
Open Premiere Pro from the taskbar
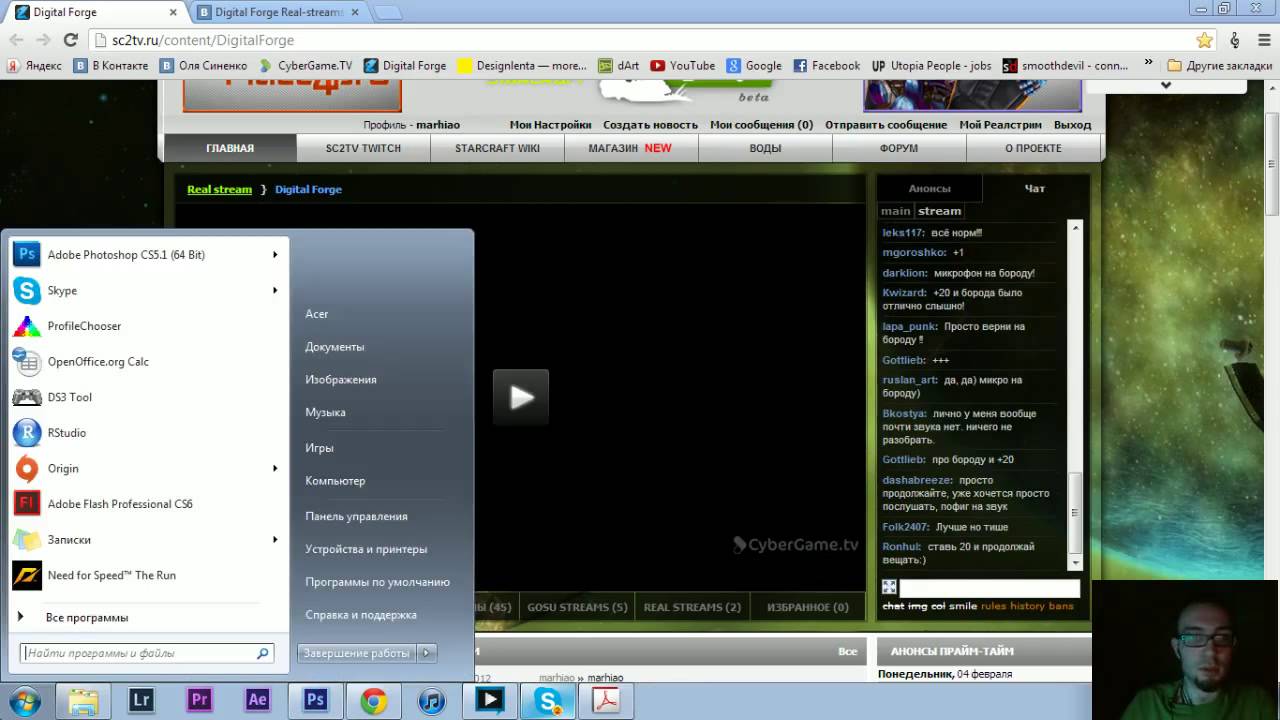tap(199, 701)
